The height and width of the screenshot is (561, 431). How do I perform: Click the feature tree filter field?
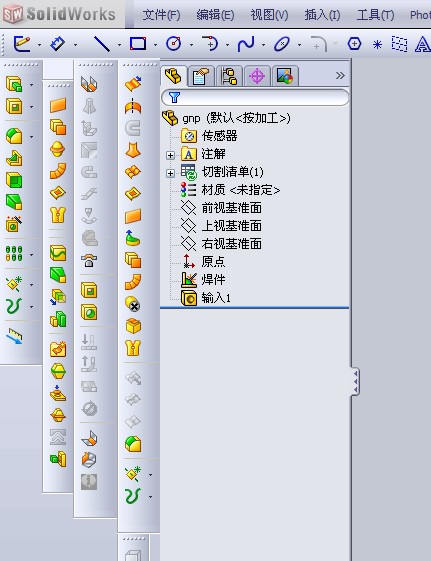[255, 97]
